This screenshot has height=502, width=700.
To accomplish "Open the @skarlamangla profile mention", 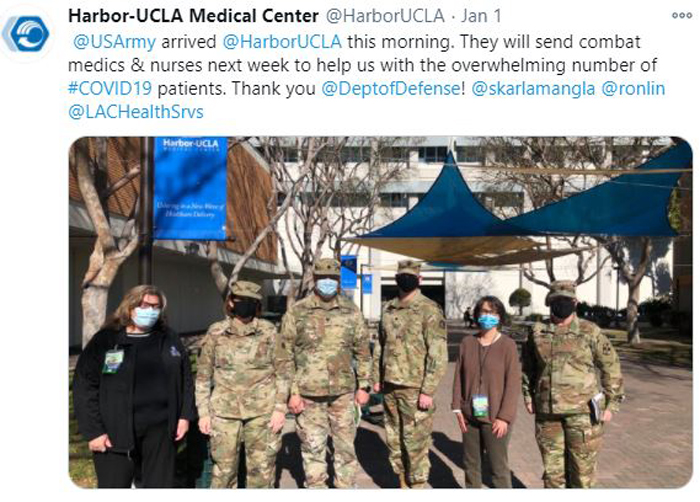I will 533,88.
